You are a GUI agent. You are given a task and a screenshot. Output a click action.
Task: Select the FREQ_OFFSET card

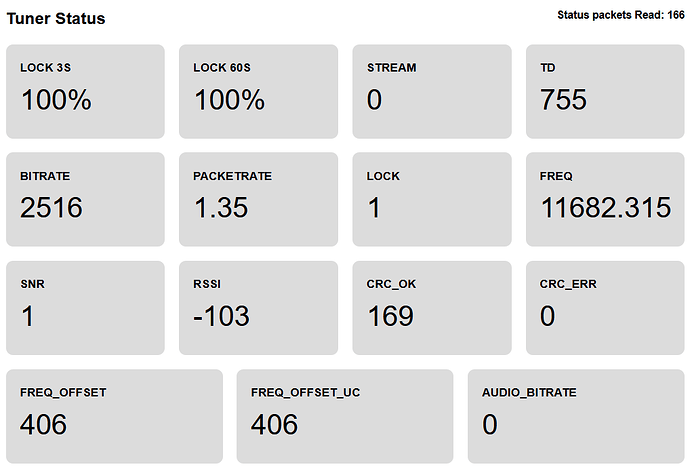click(114, 415)
